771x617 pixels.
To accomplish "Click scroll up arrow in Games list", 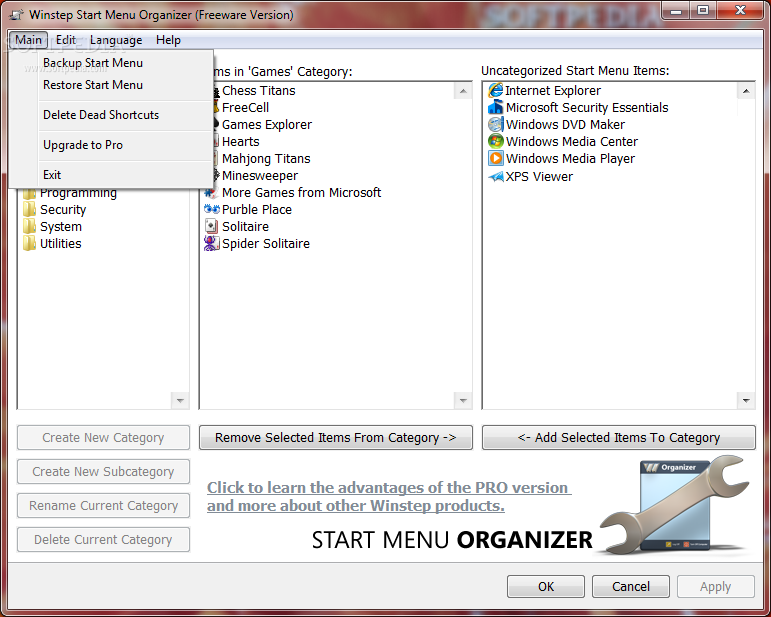I will pyautogui.click(x=463, y=91).
